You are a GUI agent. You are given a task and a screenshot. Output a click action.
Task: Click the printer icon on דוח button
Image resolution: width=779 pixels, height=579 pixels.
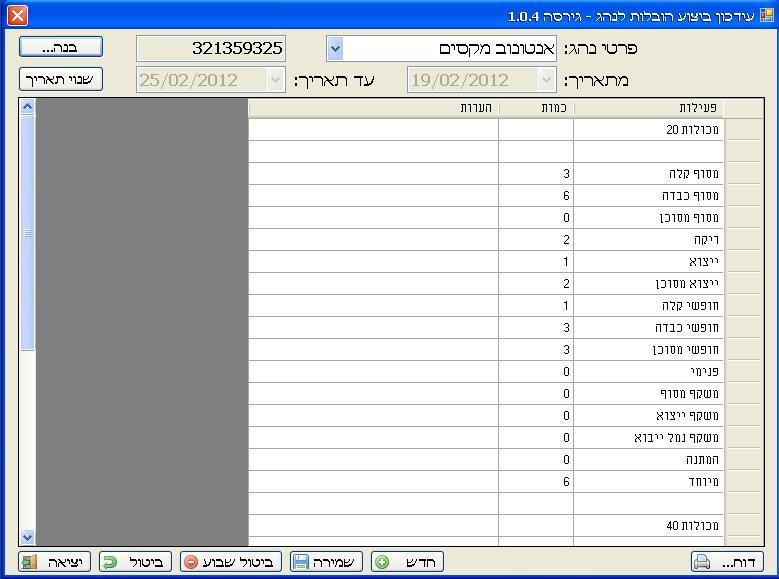702,562
